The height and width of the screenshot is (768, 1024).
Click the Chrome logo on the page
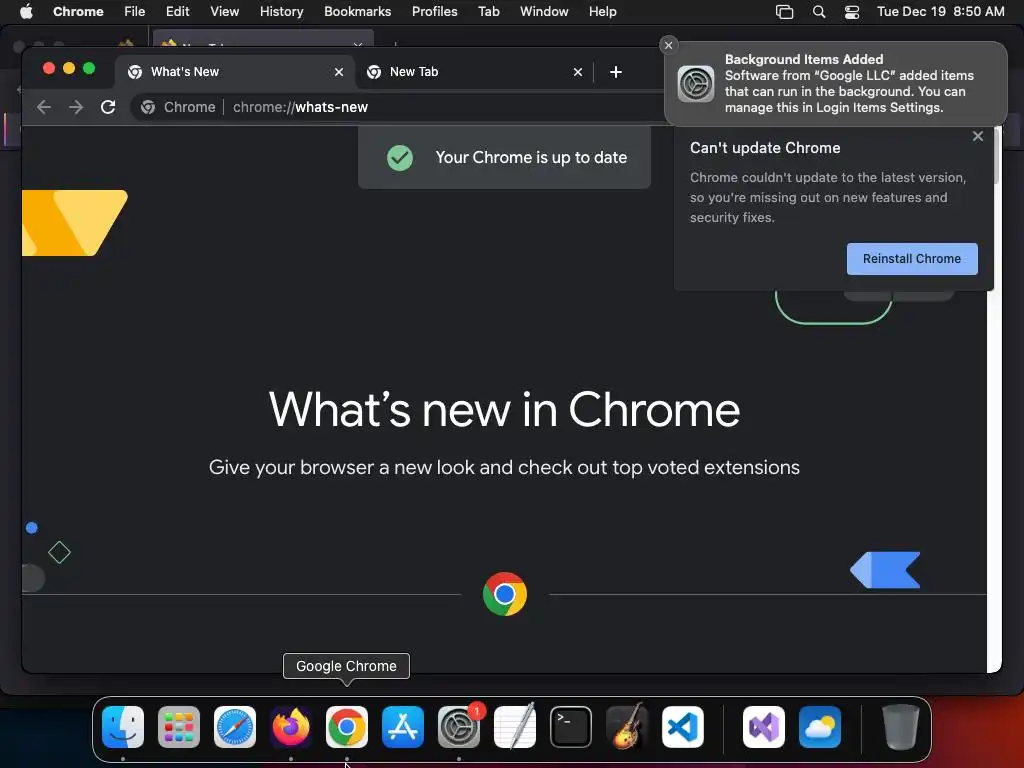505,594
